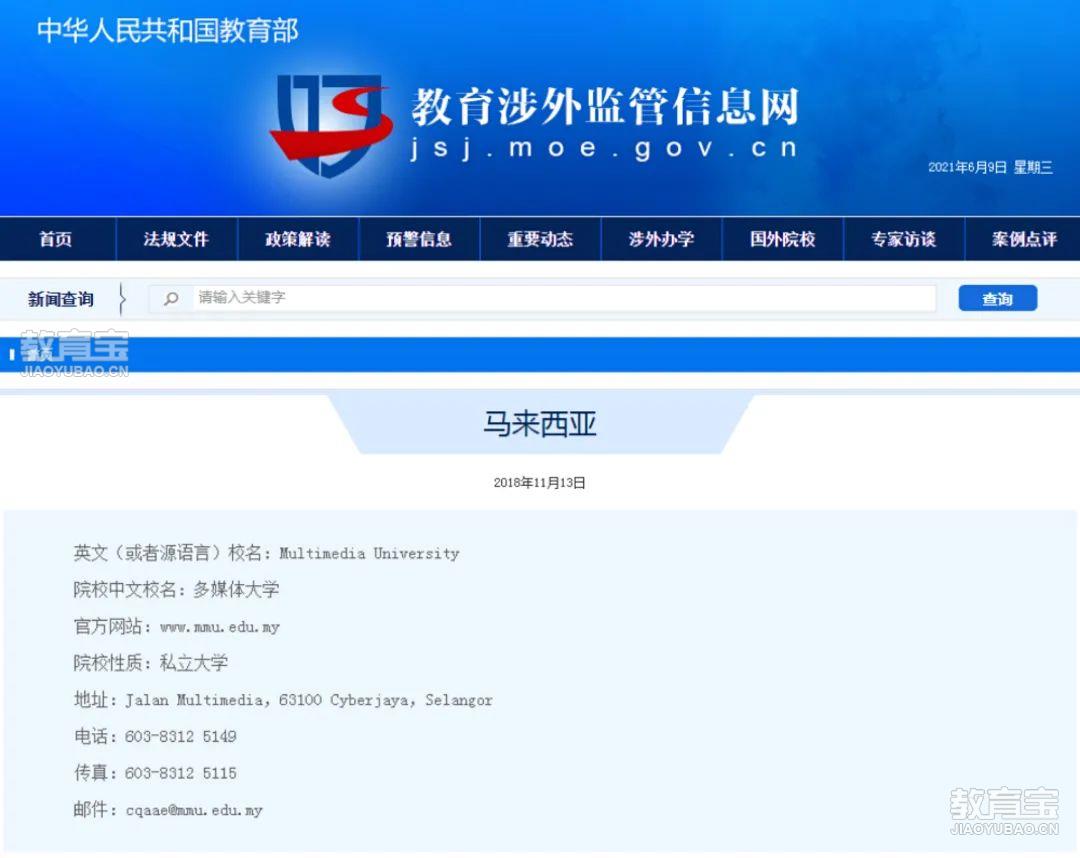This screenshot has height=858, width=1080.
Task: Open the 重要动态 menu item
Action: pyautogui.click(x=540, y=239)
